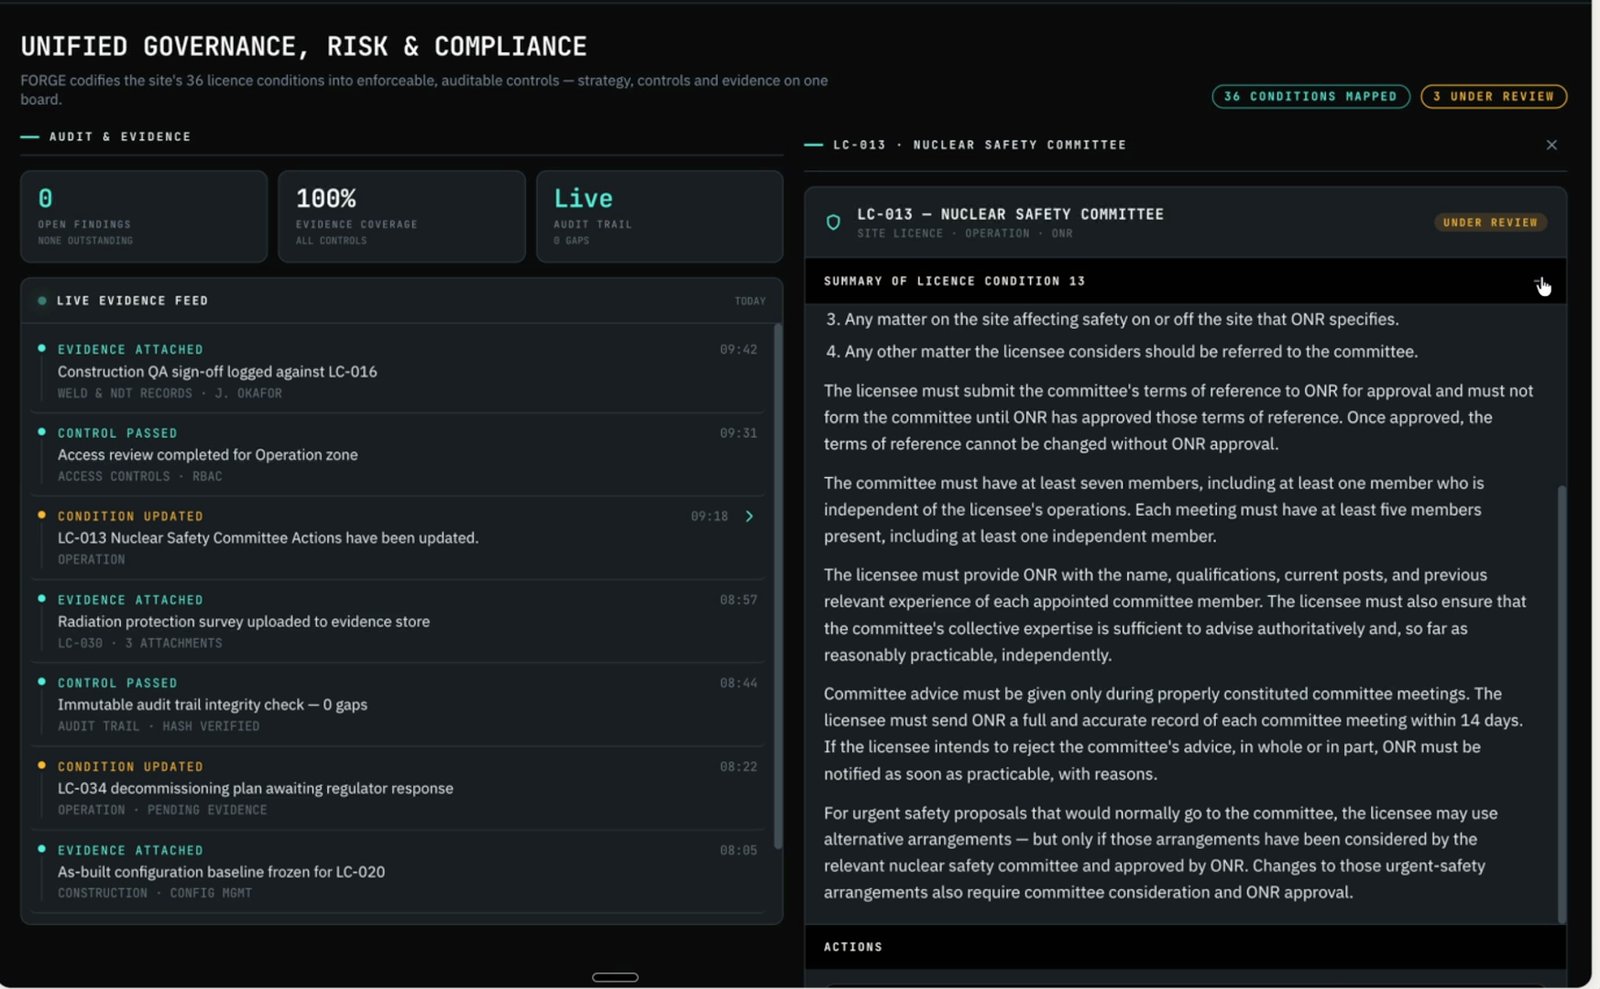Open the Open Findings stat card
This screenshot has height=989, width=1600.
click(144, 216)
